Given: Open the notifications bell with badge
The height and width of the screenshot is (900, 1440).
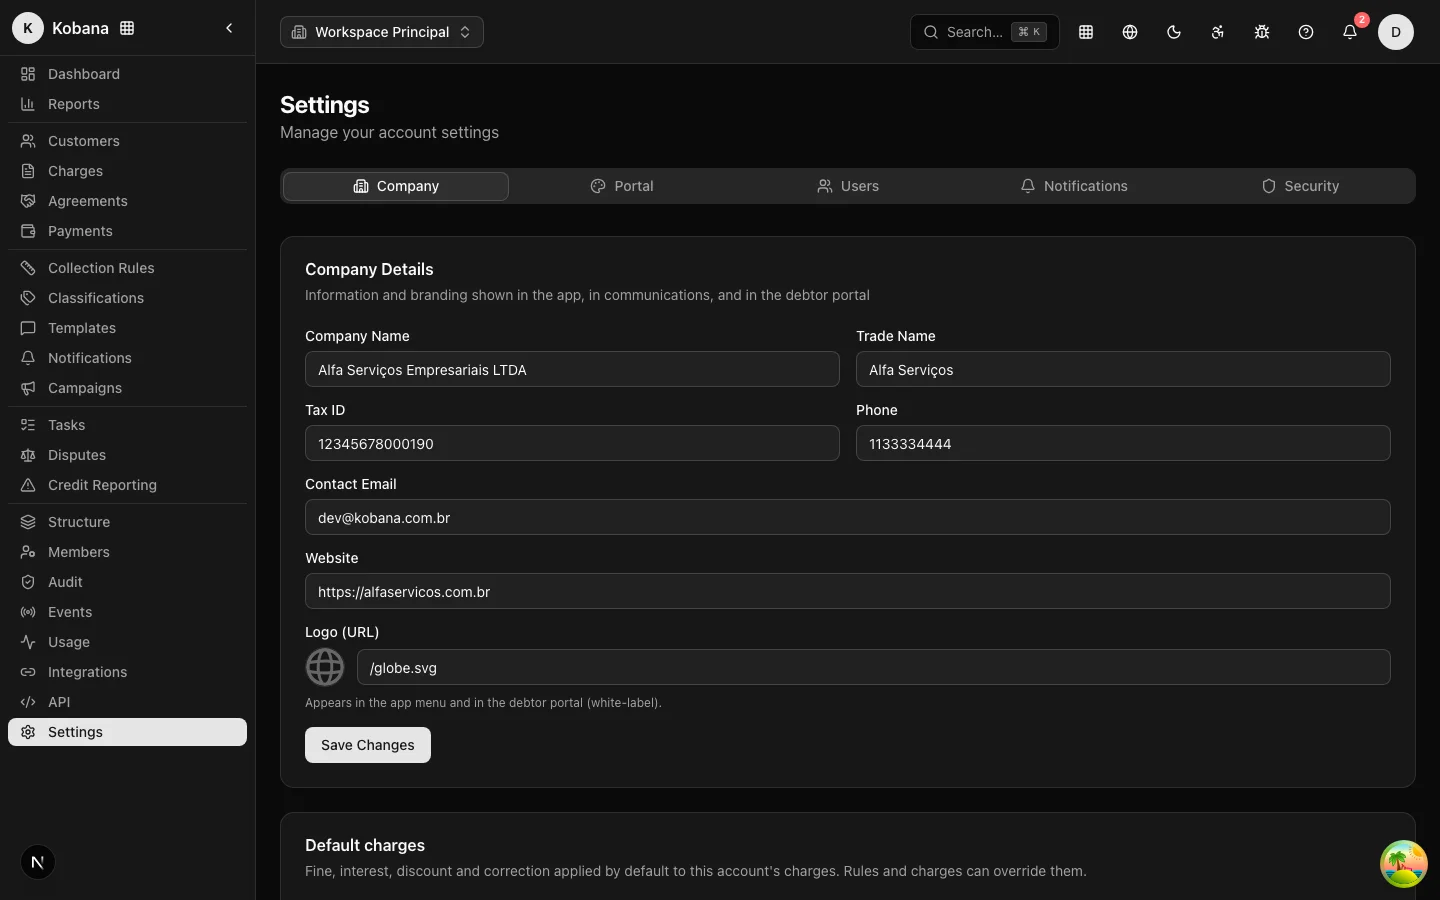Looking at the screenshot, I should point(1350,32).
